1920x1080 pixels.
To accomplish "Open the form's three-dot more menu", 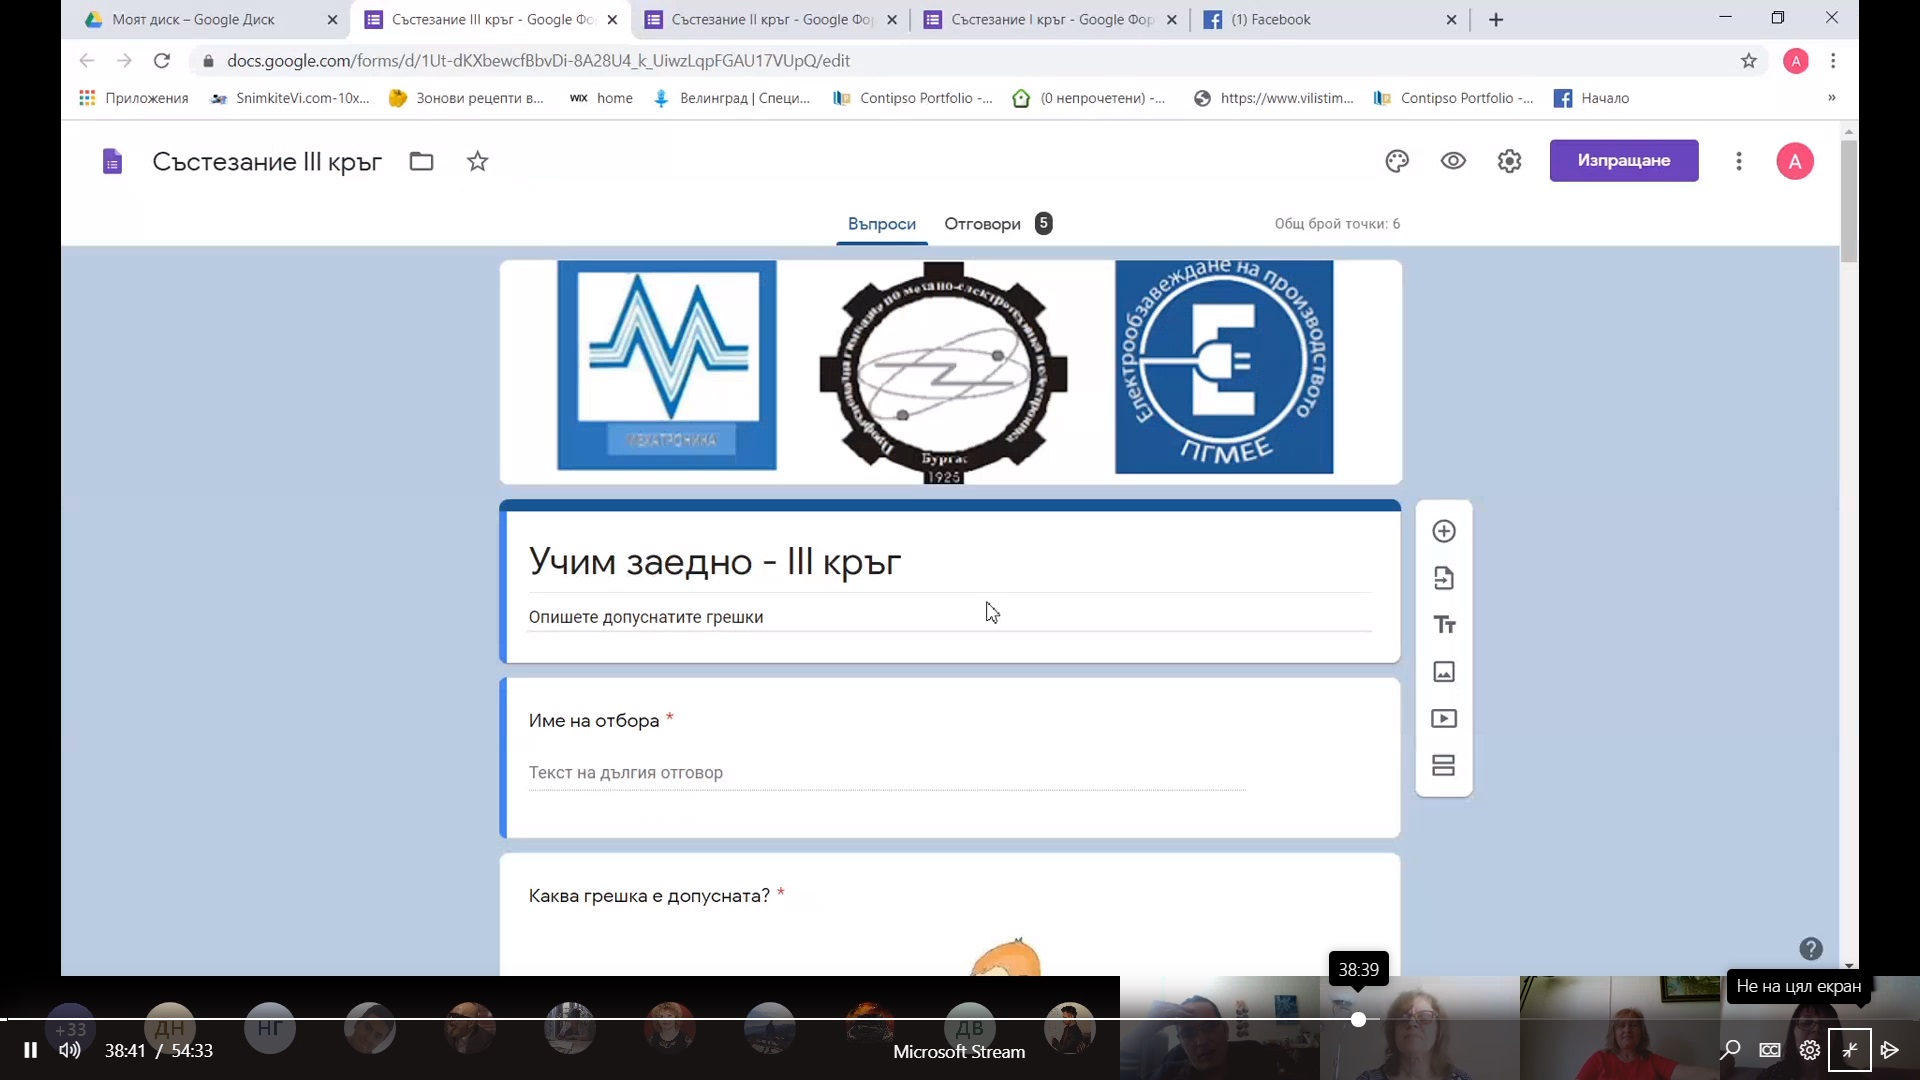I will (x=1739, y=161).
